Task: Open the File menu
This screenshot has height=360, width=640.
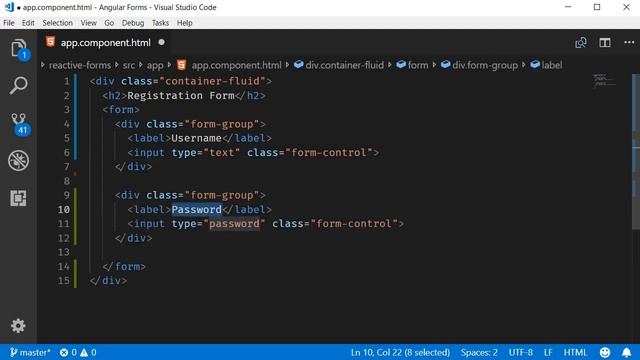Action: pos(9,23)
